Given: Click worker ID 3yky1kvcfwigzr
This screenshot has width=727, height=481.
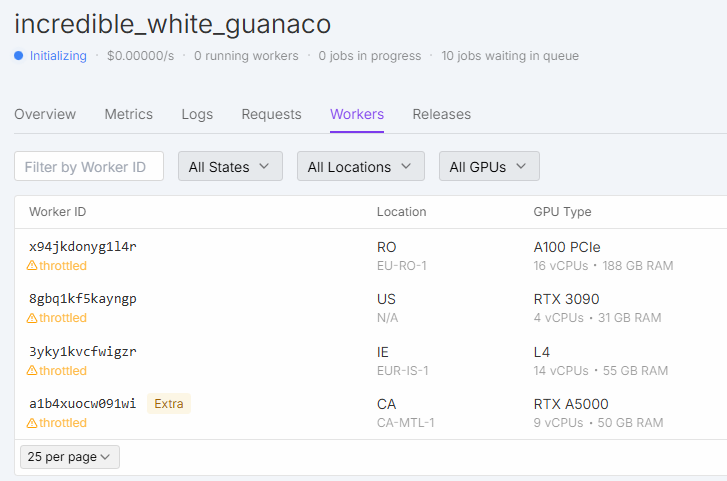Looking at the screenshot, I should tap(83, 352).
